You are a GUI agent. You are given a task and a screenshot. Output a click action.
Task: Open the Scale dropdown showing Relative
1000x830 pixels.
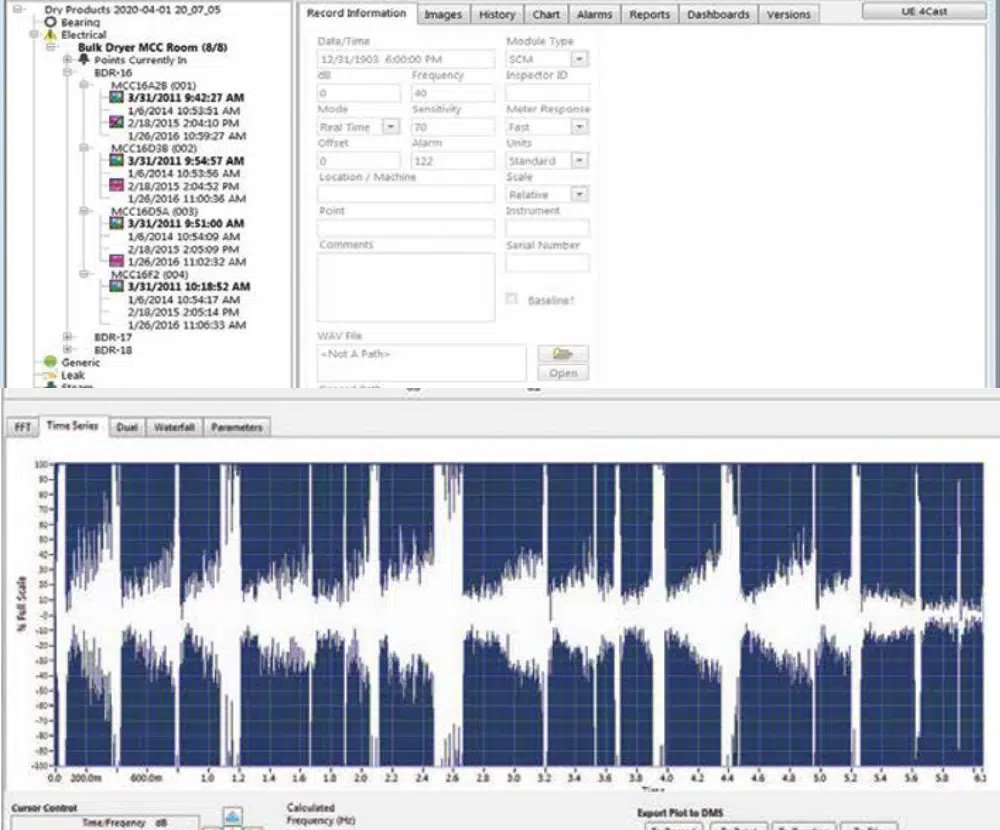coord(579,194)
